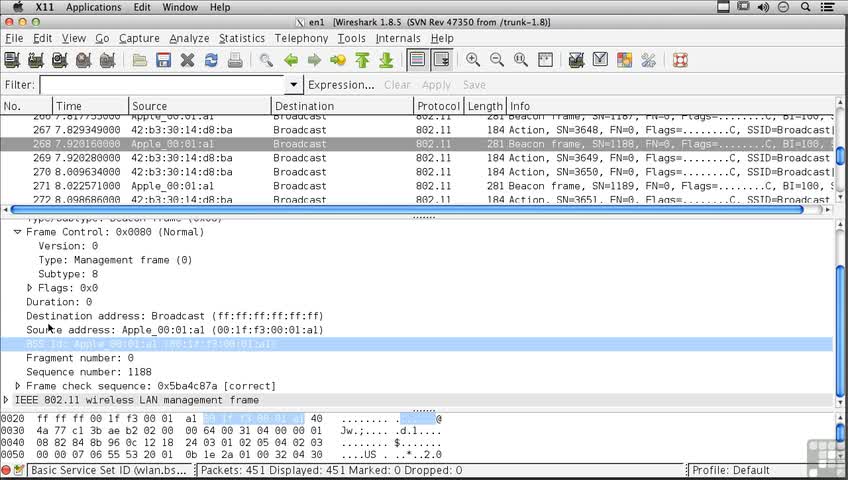This screenshot has width=848, height=480.
Task: Open the Analyze menu
Action: [189, 38]
